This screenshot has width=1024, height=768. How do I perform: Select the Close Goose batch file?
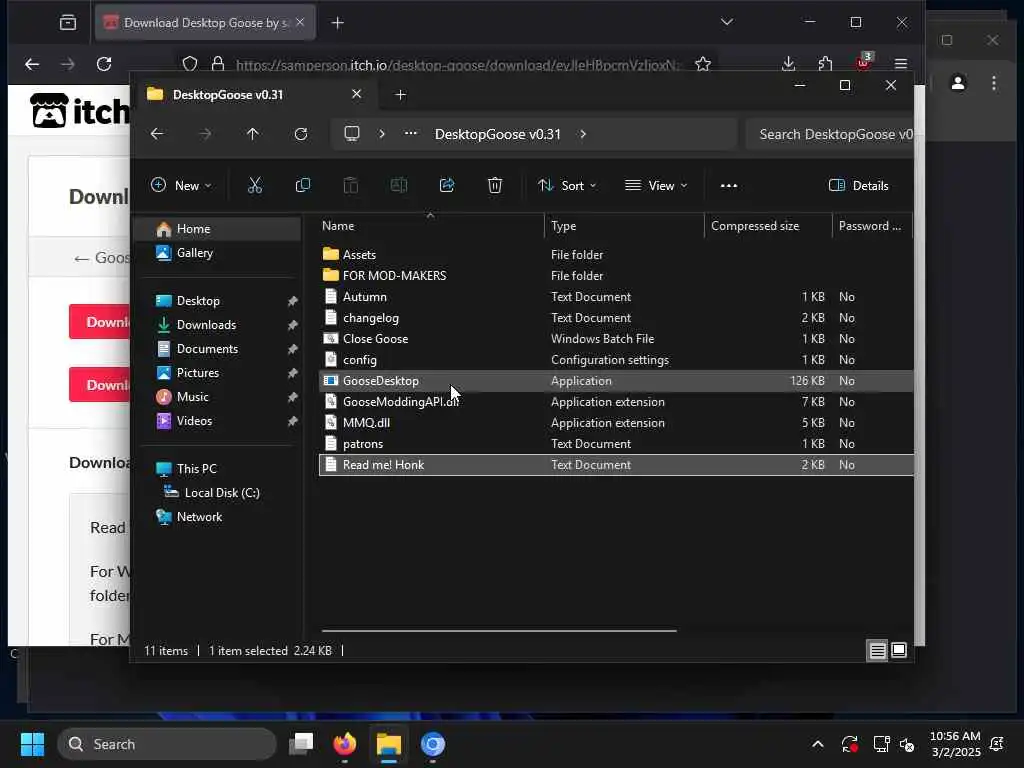click(x=616, y=339)
